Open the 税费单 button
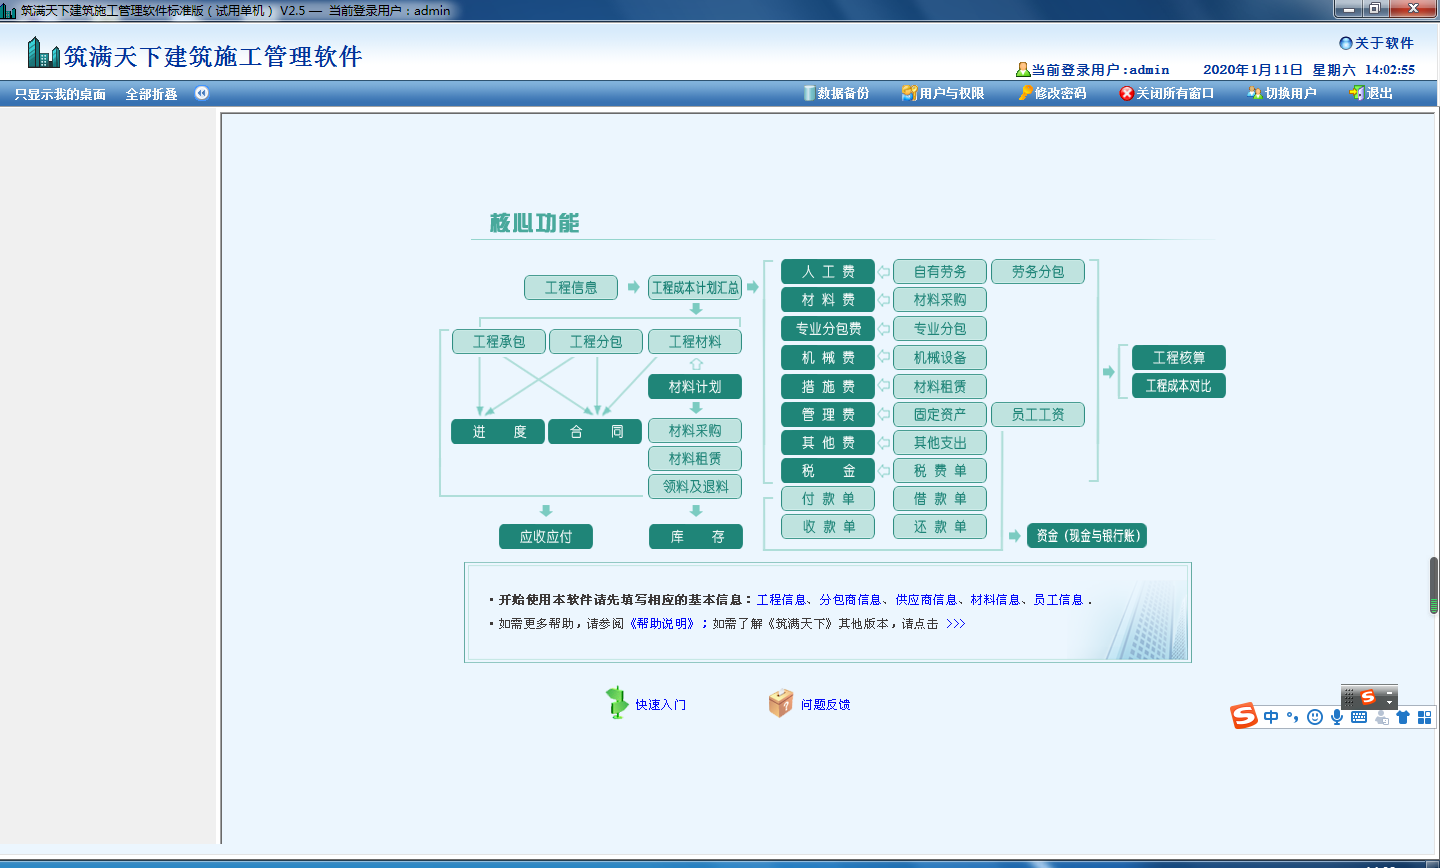The height and width of the screenshot is (868, 1440). [x=940, y=471]
